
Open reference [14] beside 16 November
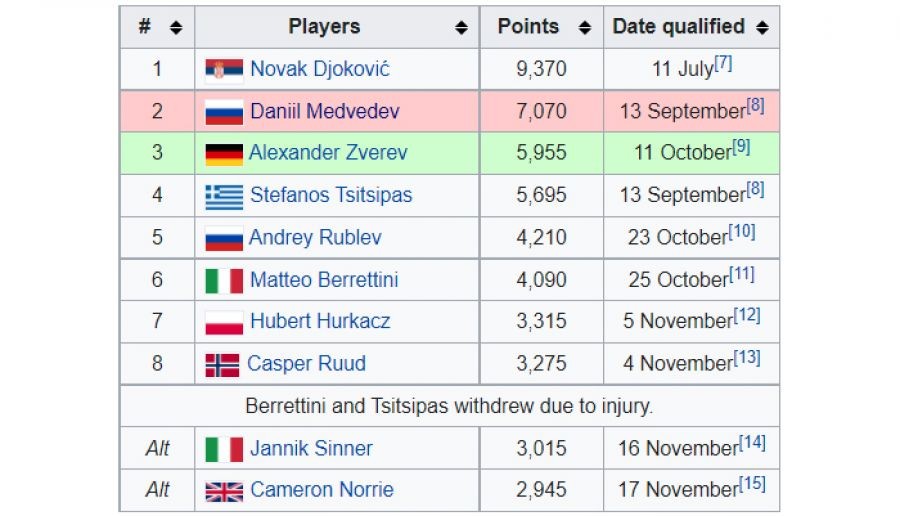[752, 442]
